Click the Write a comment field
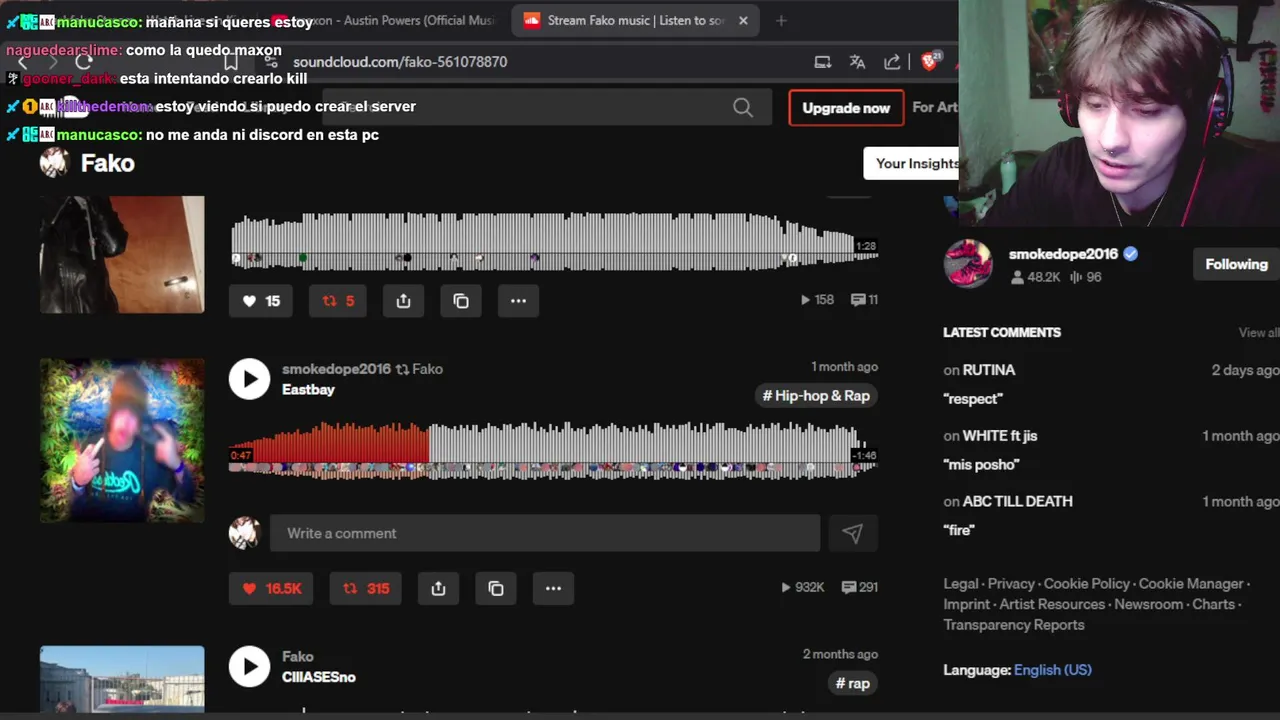1280x720 pixels. 545,533
